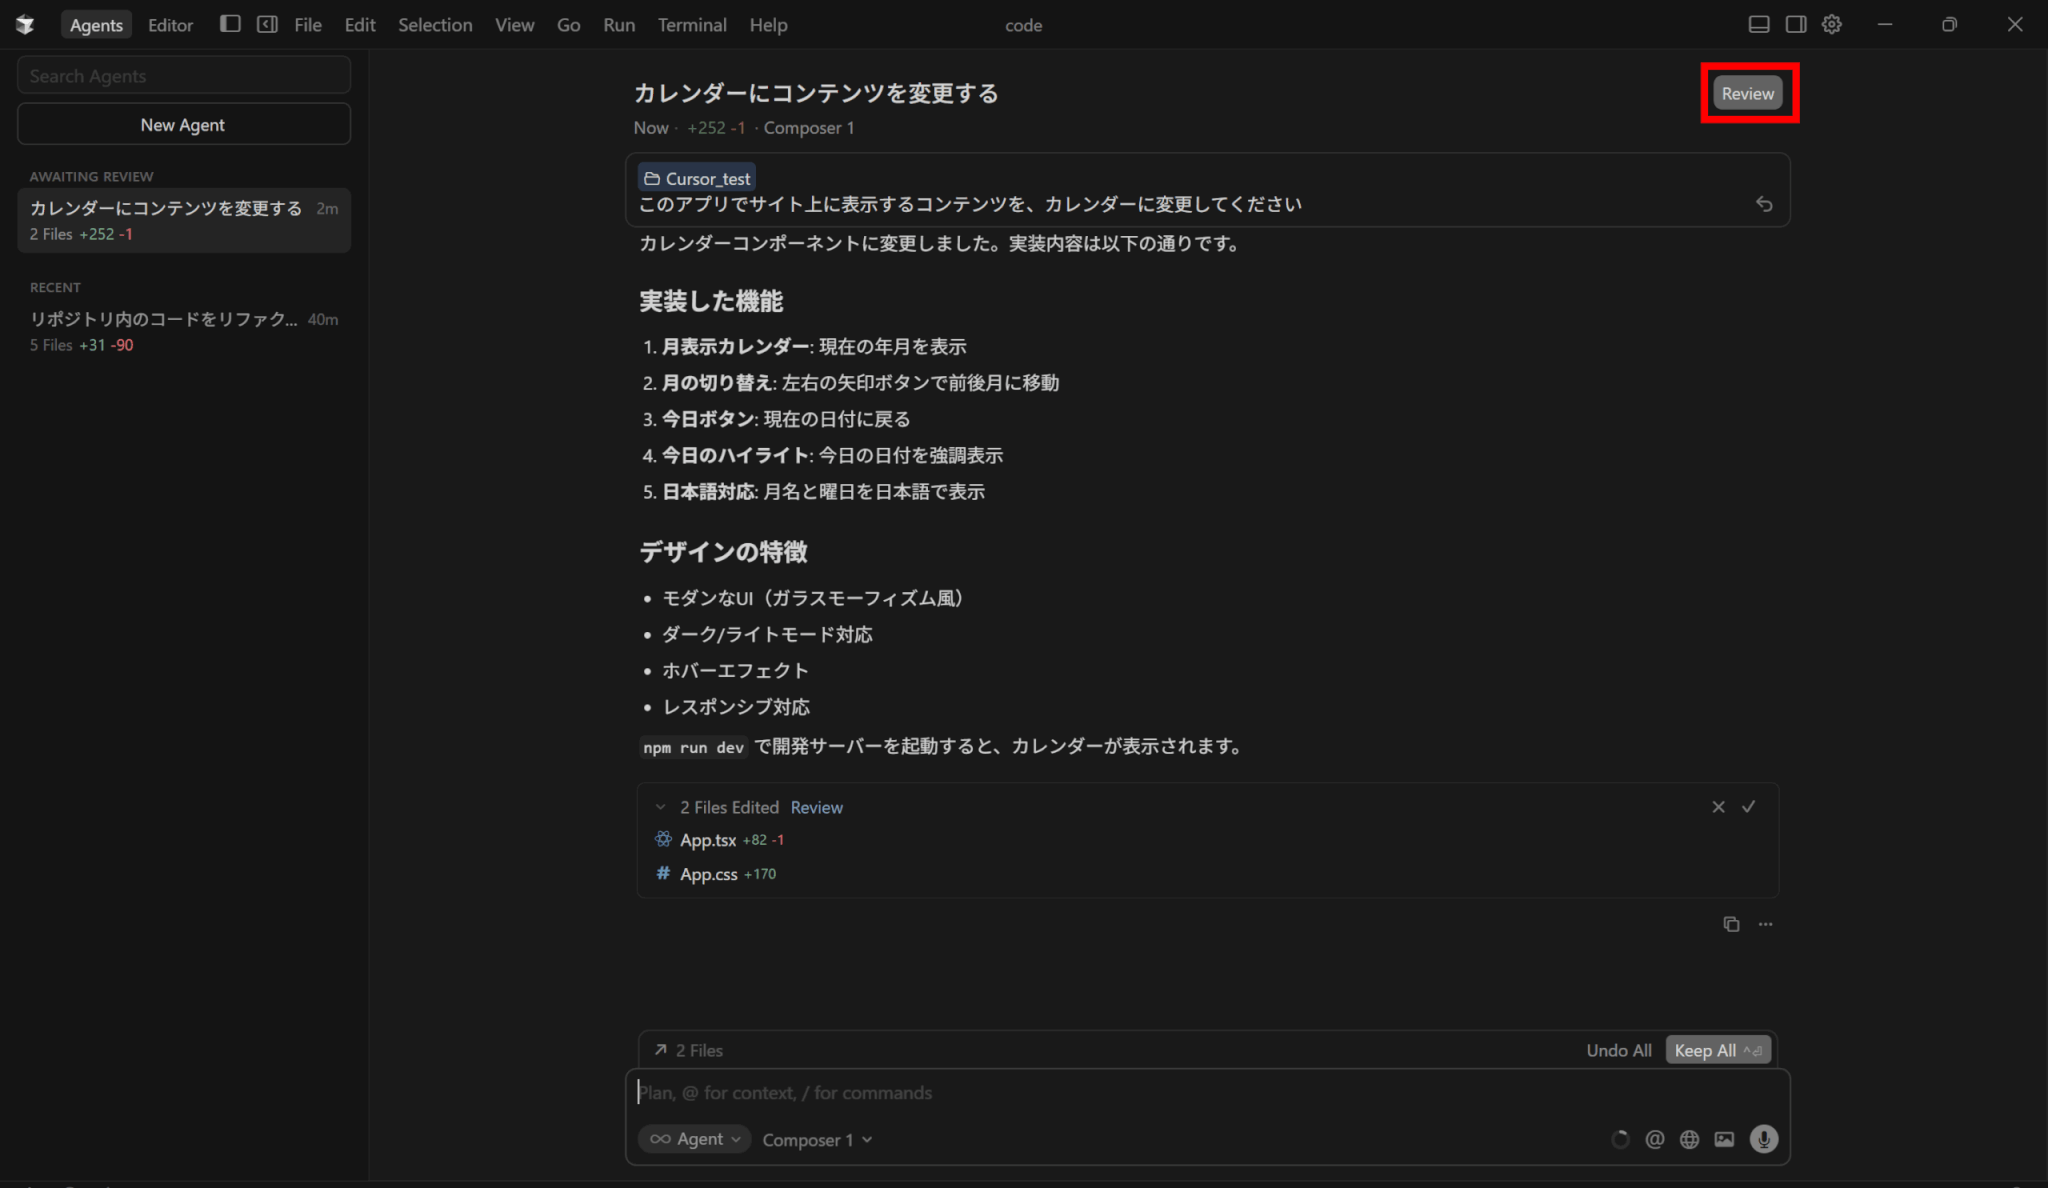Screen dimensions: 2048x1188
Task: Click the attach image icon
Action: tap(1724, 1139)
